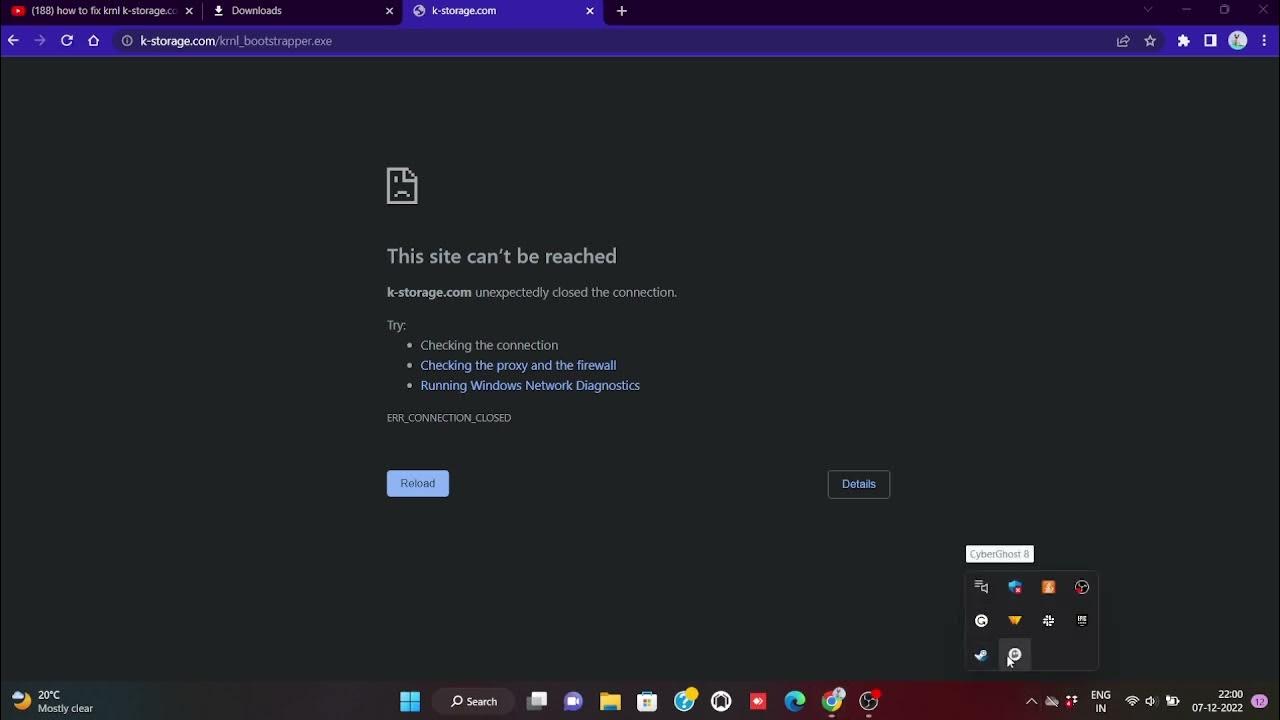Open Epic Games Launcher tray icon
The width and height of the screenshot is (1280, 720).
click(1082, 621)
